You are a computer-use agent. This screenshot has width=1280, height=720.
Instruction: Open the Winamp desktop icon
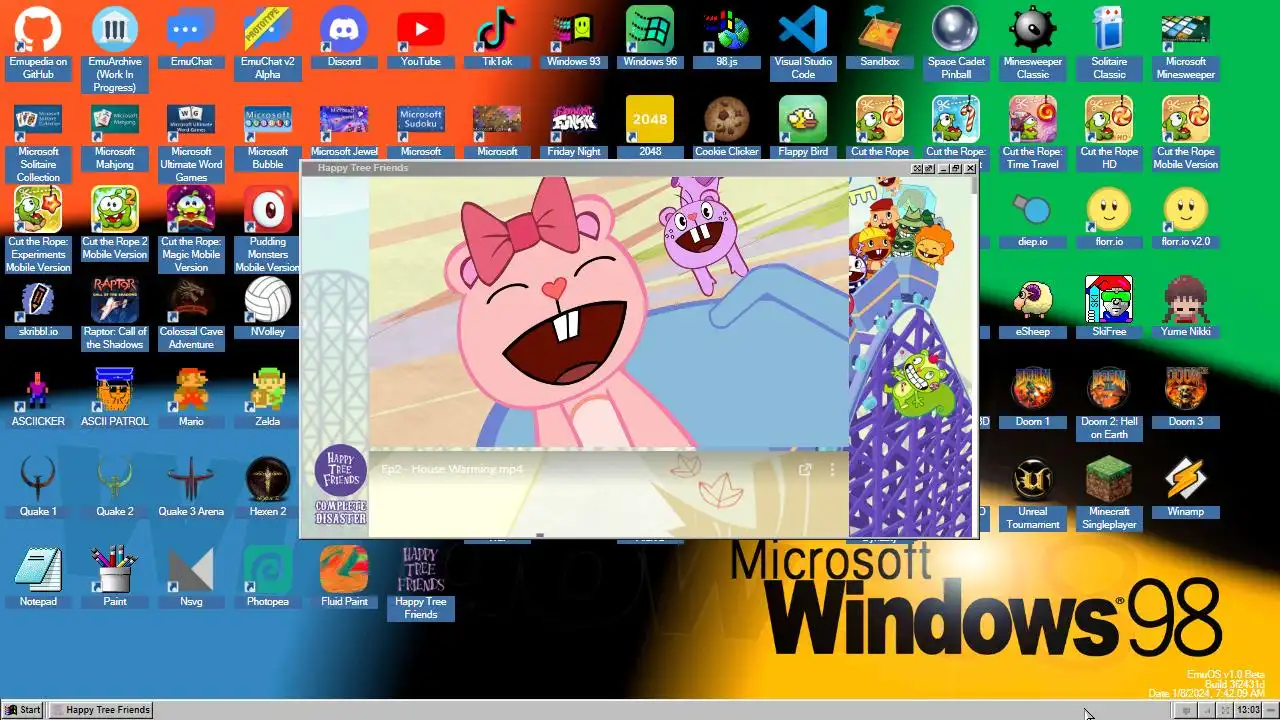click(1186, 487)
